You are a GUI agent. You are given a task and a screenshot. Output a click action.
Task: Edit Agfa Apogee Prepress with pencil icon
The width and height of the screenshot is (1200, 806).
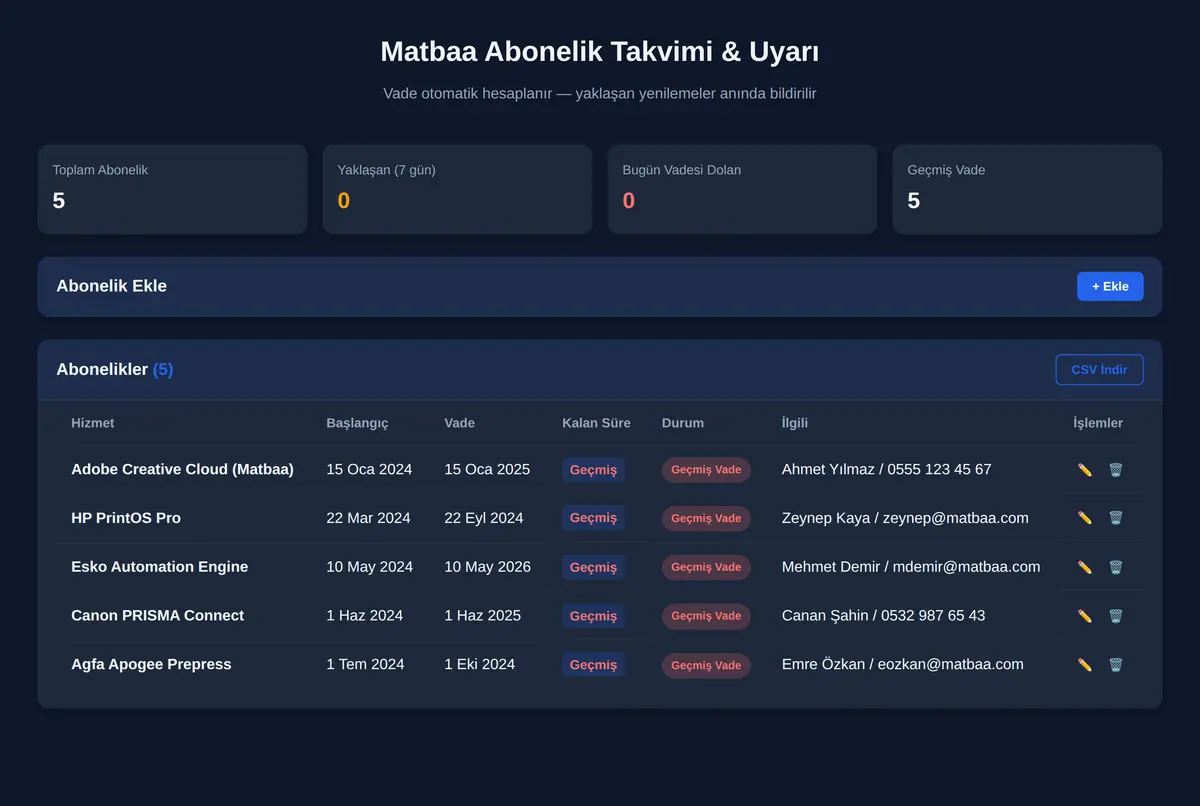point(1085,665)
